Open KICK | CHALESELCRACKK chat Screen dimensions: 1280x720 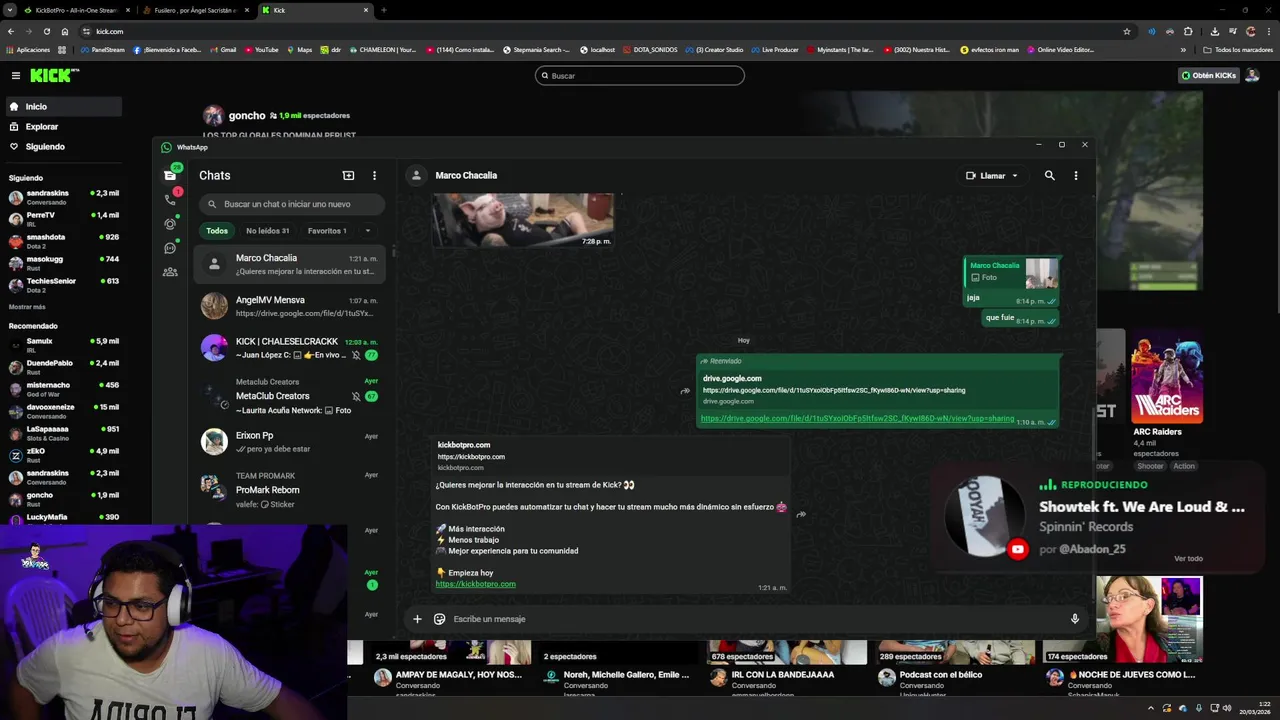[290, 348]
